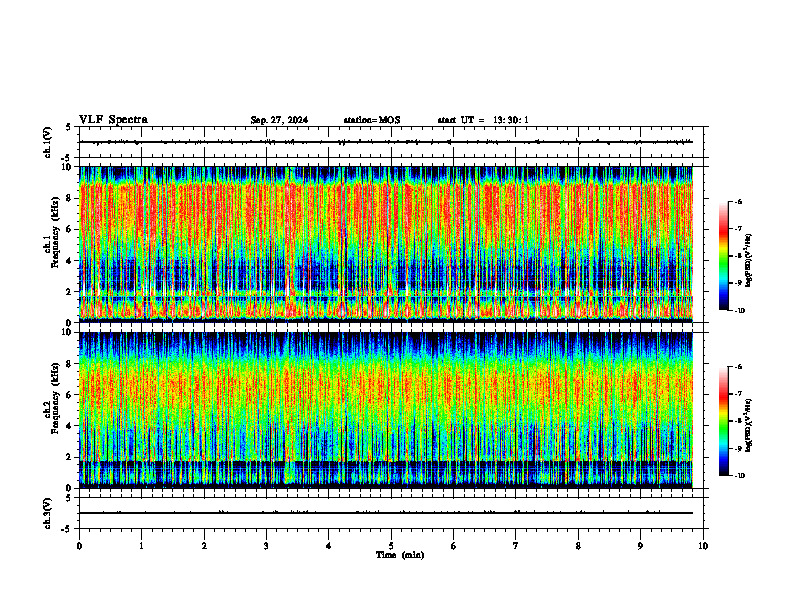Click the ch.2 colorbar log(PSD) label

[749, 426]
